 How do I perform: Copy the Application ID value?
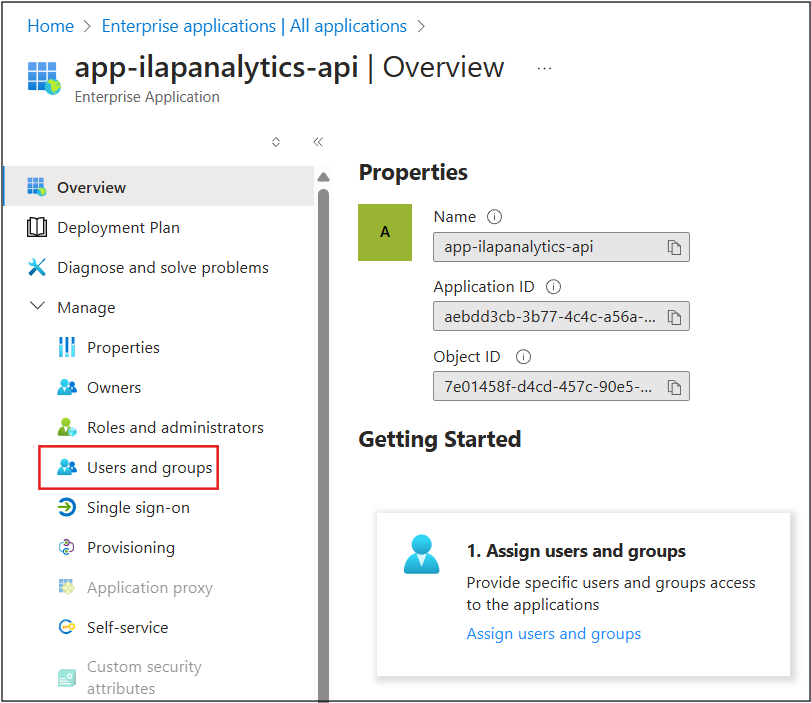click(674, 317)
